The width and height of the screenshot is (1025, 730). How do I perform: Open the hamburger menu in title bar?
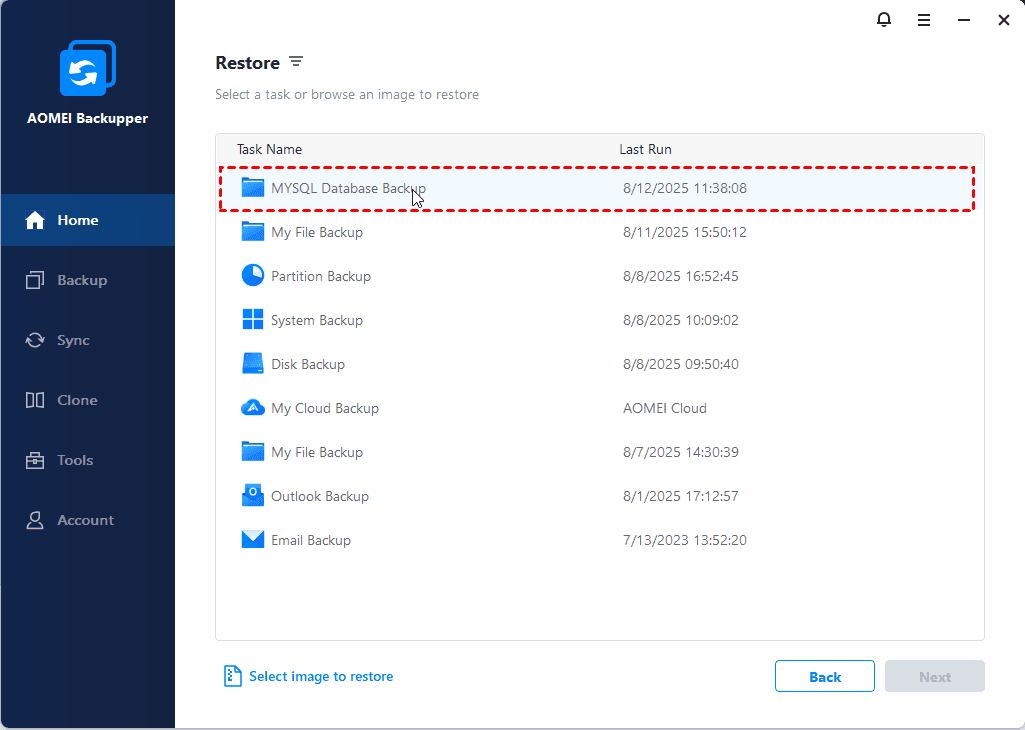click(x=924, y=20)
